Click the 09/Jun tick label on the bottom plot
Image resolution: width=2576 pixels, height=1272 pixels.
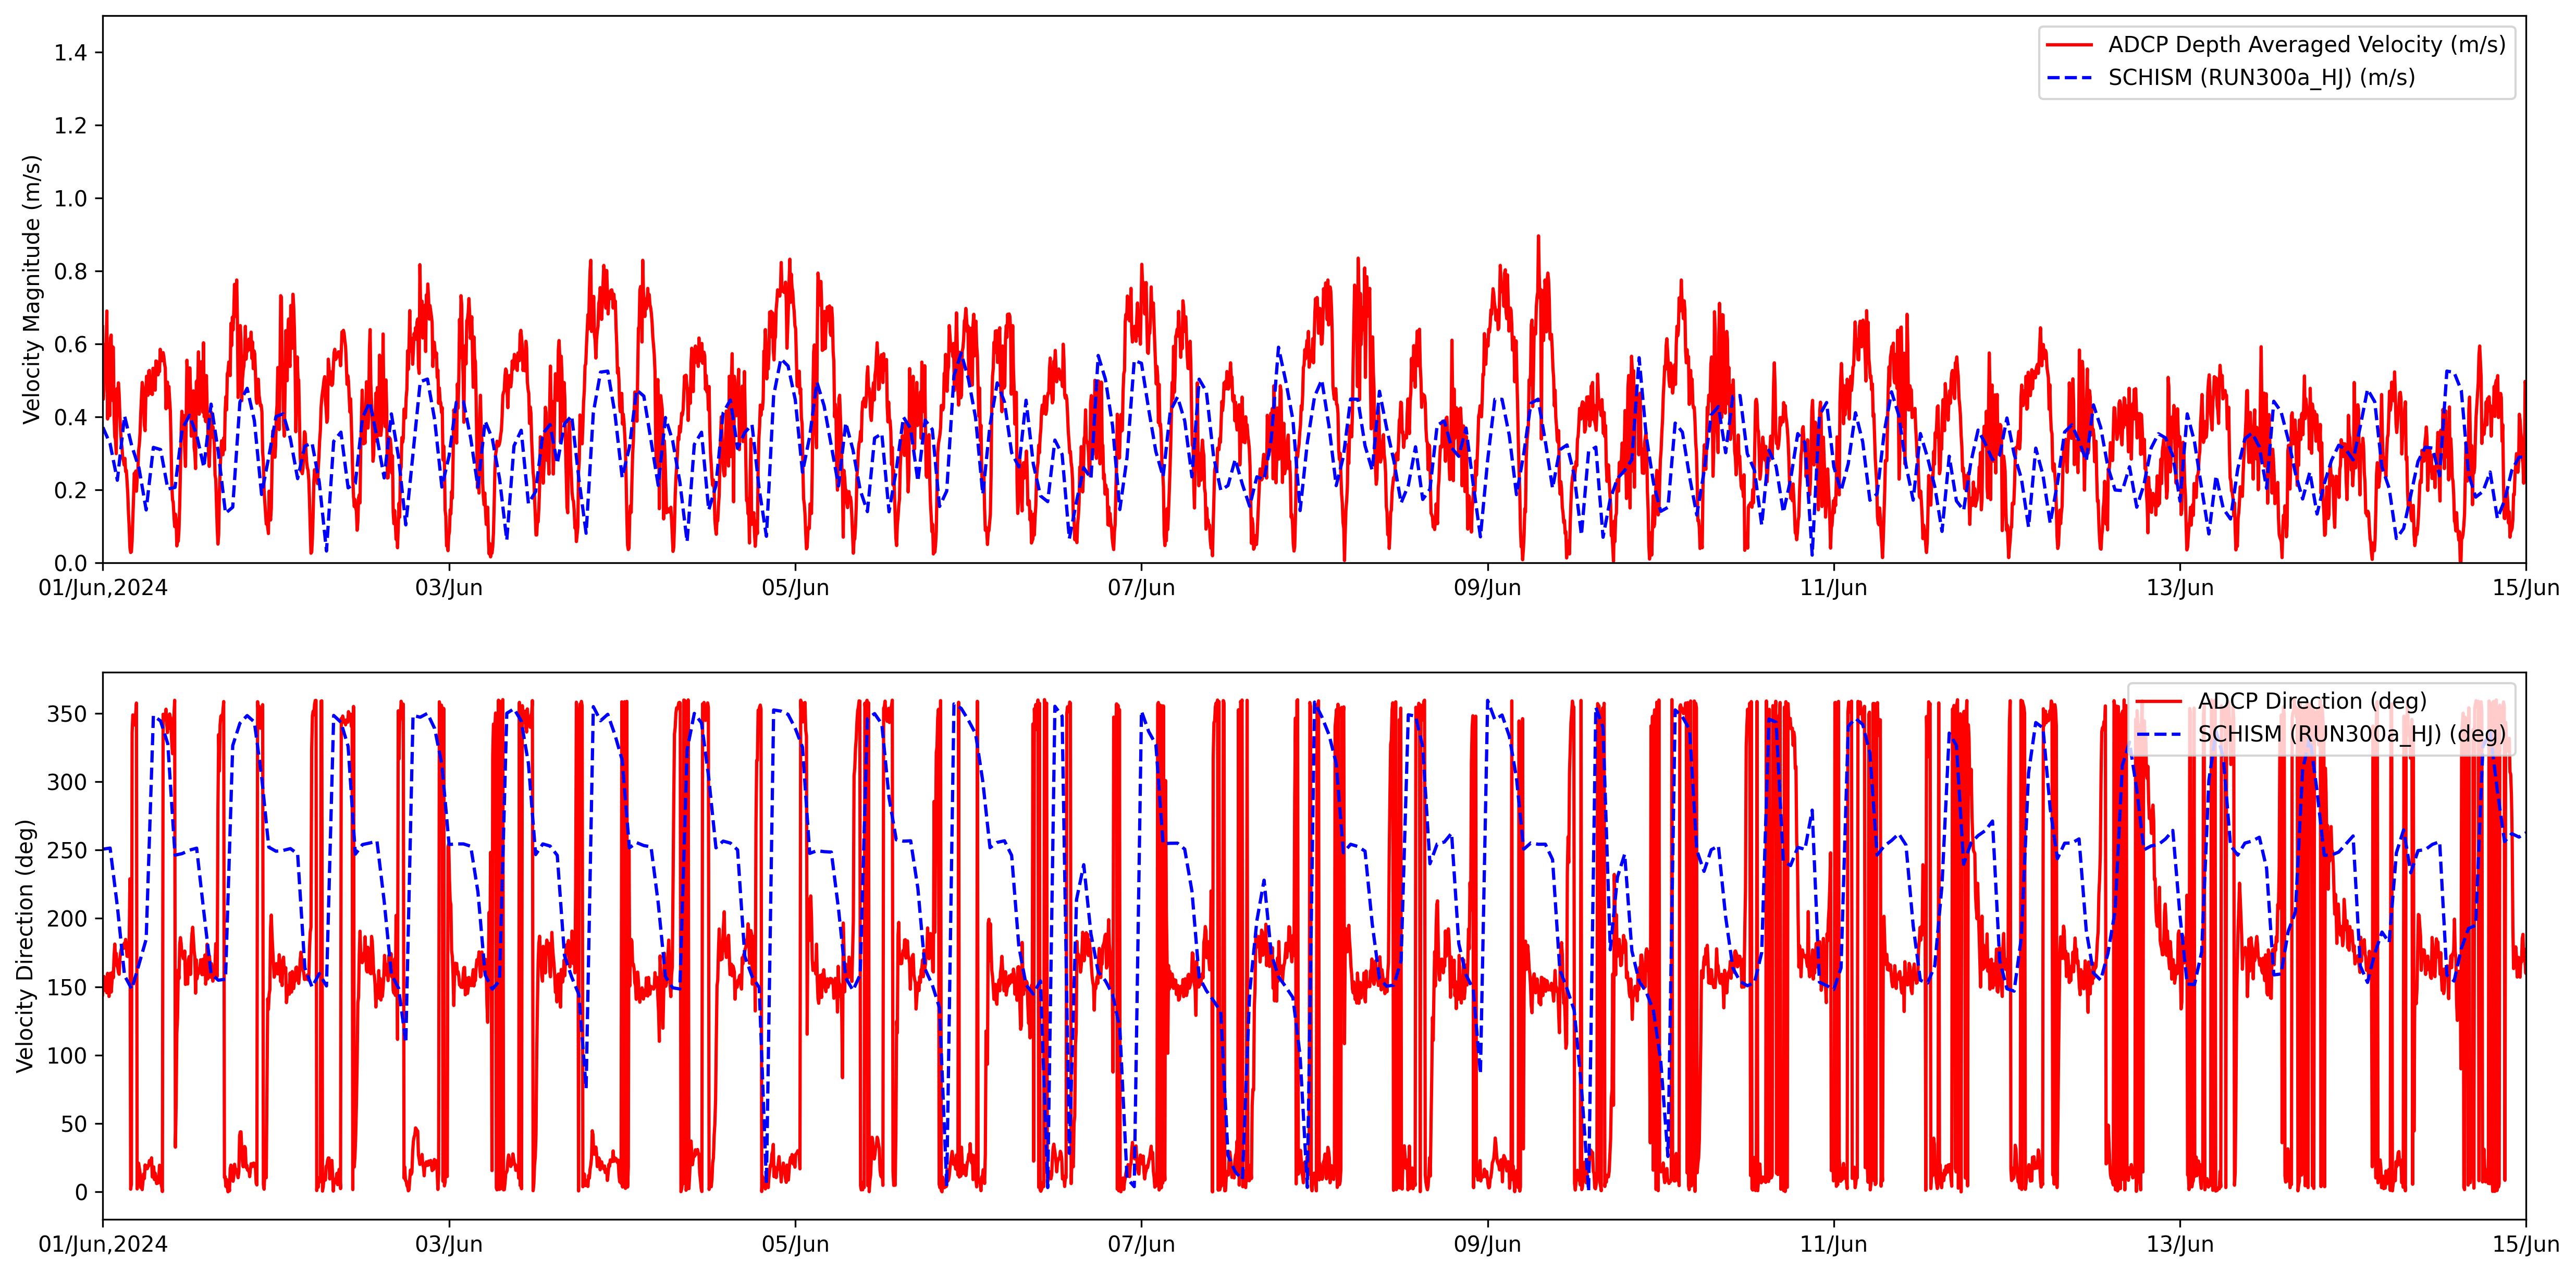pos(1487,1244)
